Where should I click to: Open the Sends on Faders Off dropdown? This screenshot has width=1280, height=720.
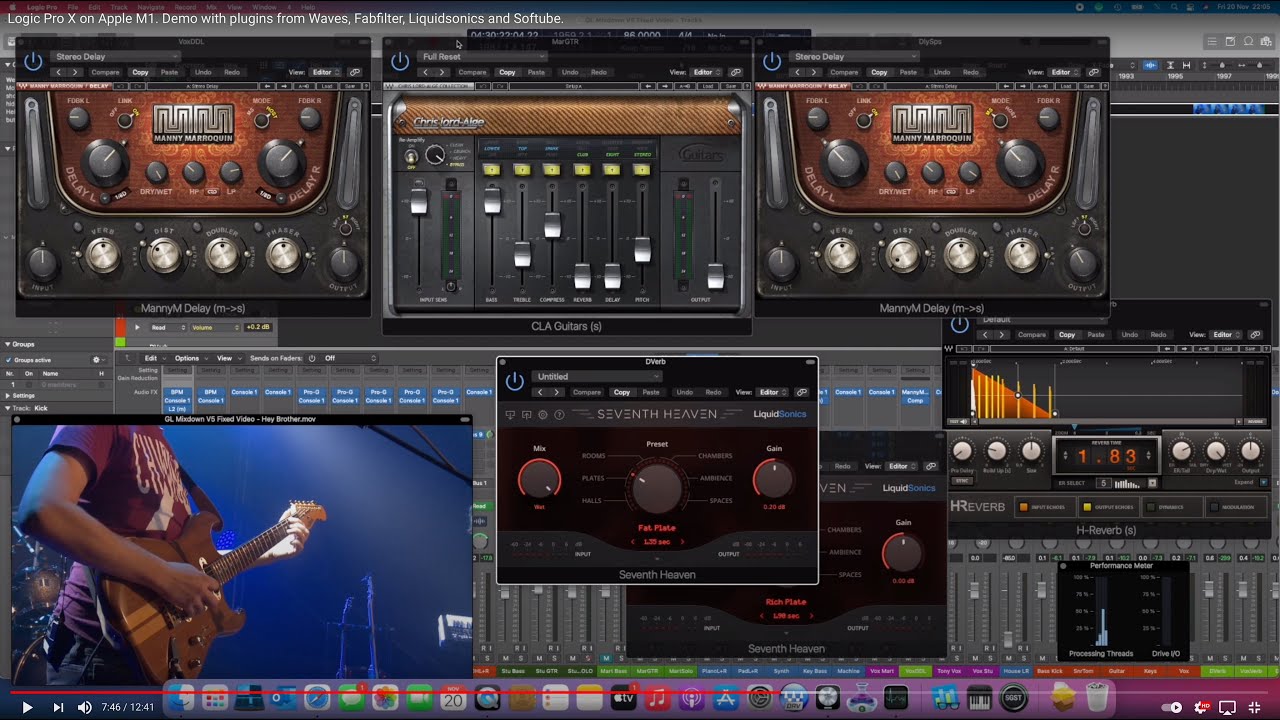pyautogui.click(x=350, y=358)
